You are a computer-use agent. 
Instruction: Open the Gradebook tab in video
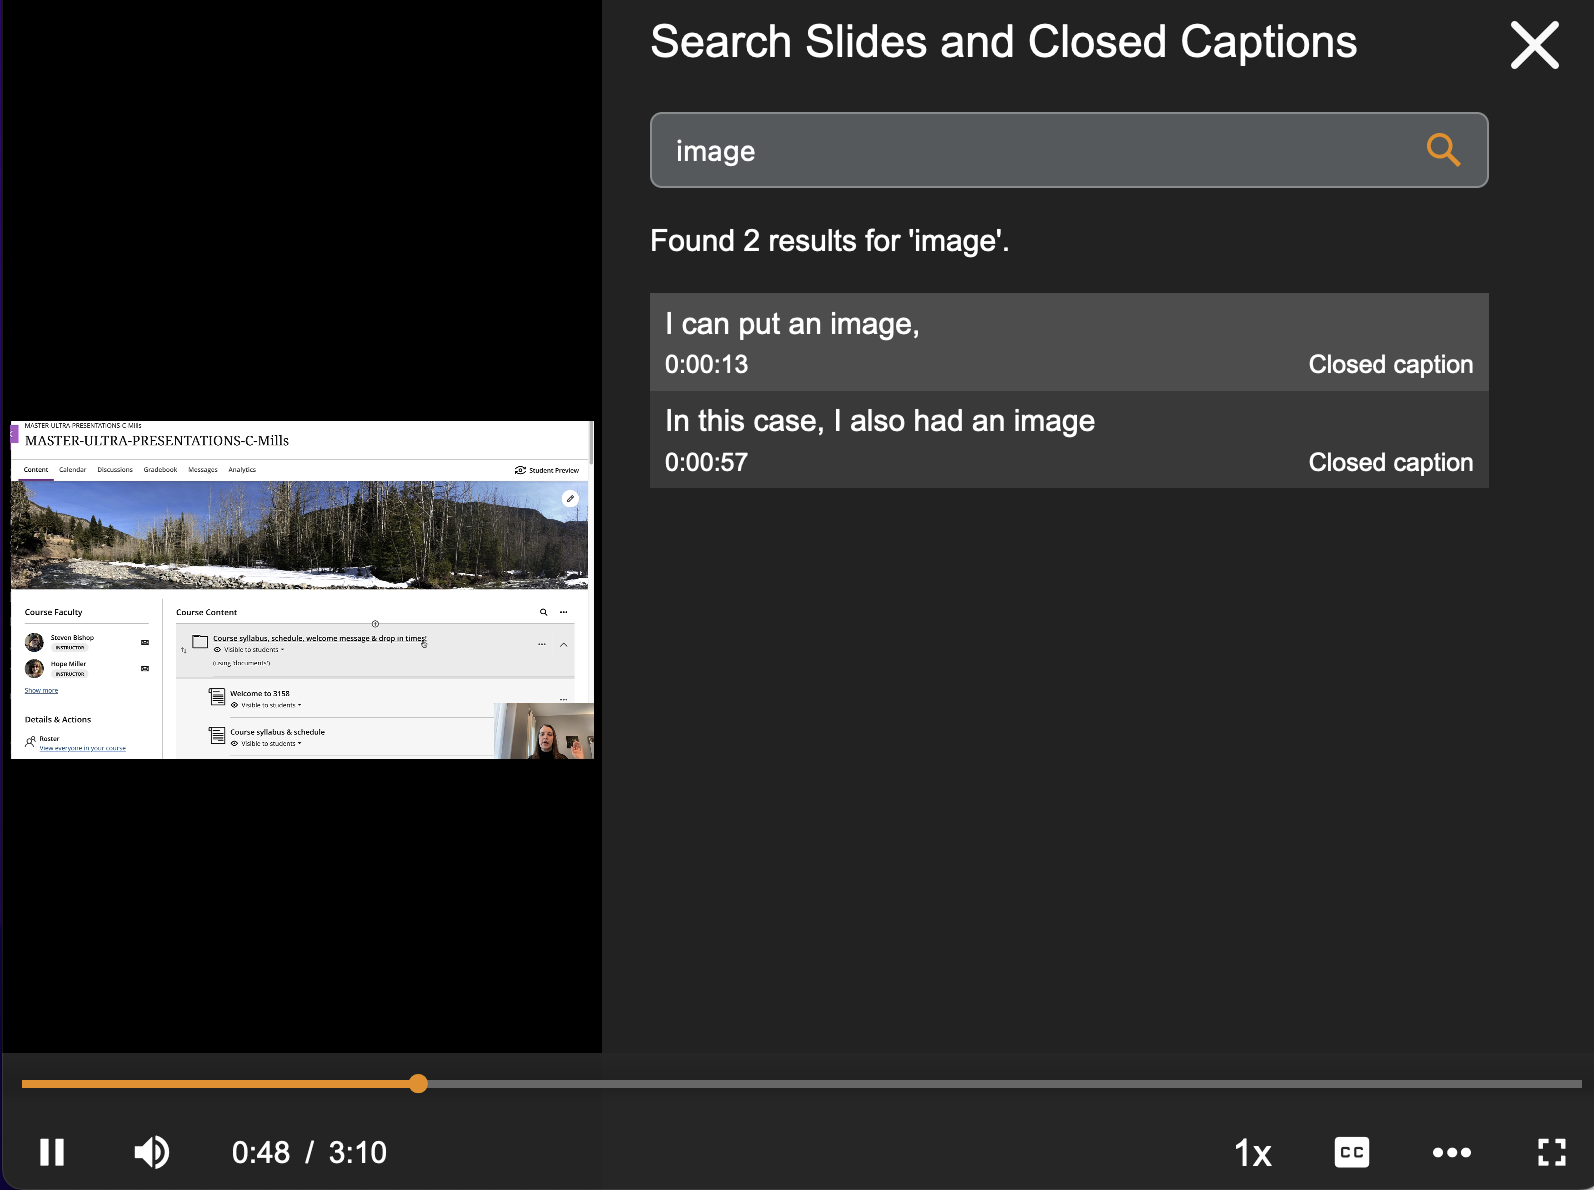[160, 470]
